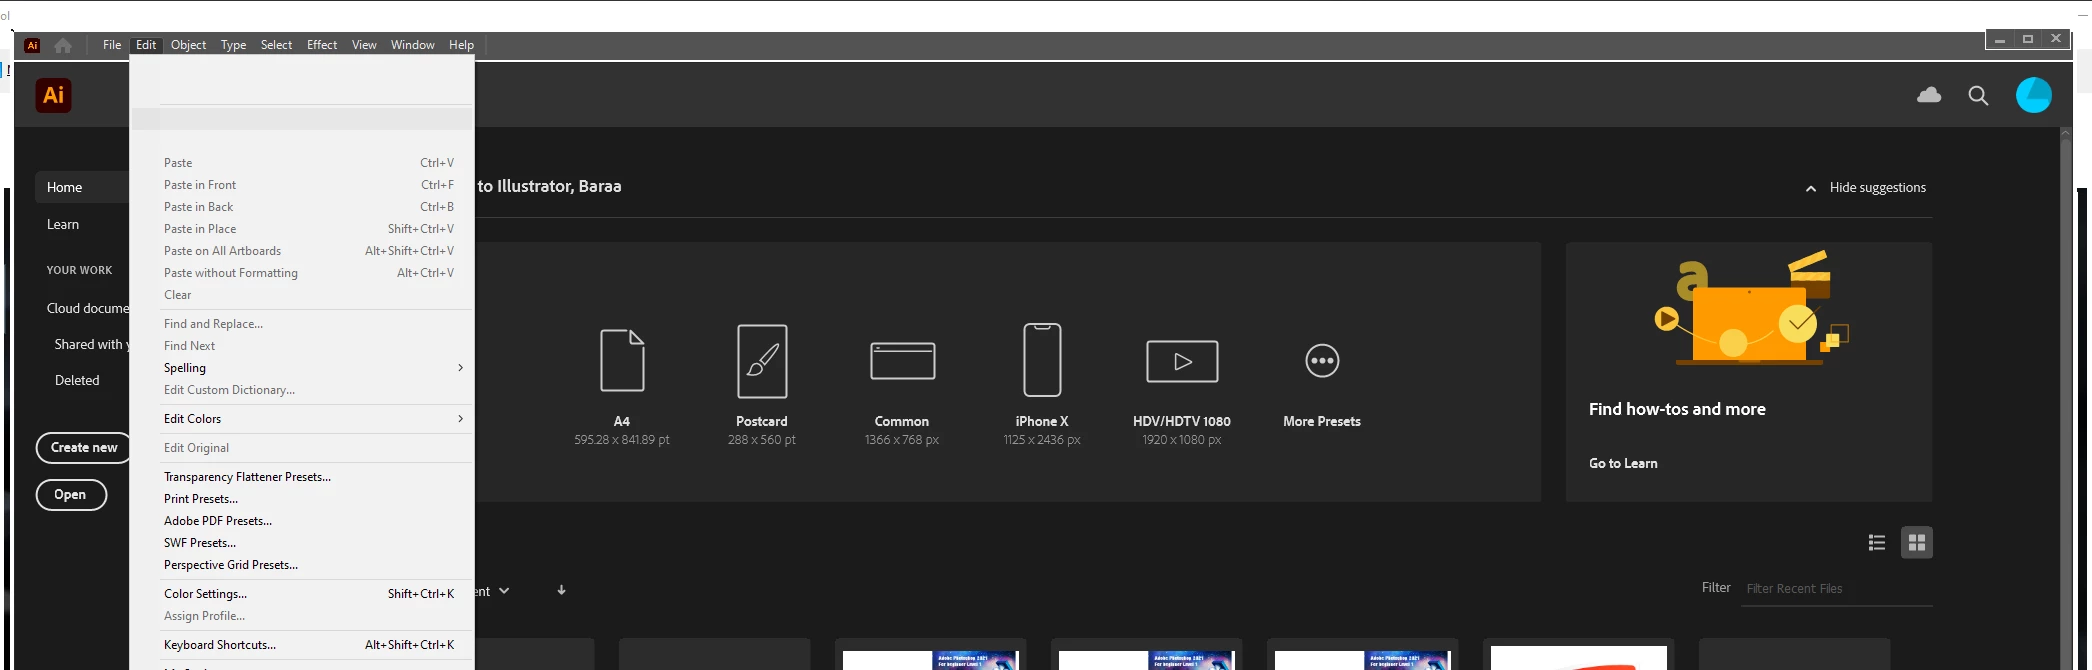
Task: Open the Select menu
Action: coord(276,45)
